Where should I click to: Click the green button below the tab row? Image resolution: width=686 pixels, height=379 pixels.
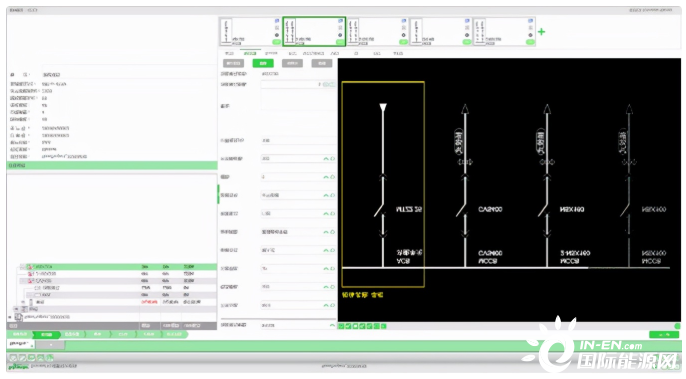pos(263,63)
